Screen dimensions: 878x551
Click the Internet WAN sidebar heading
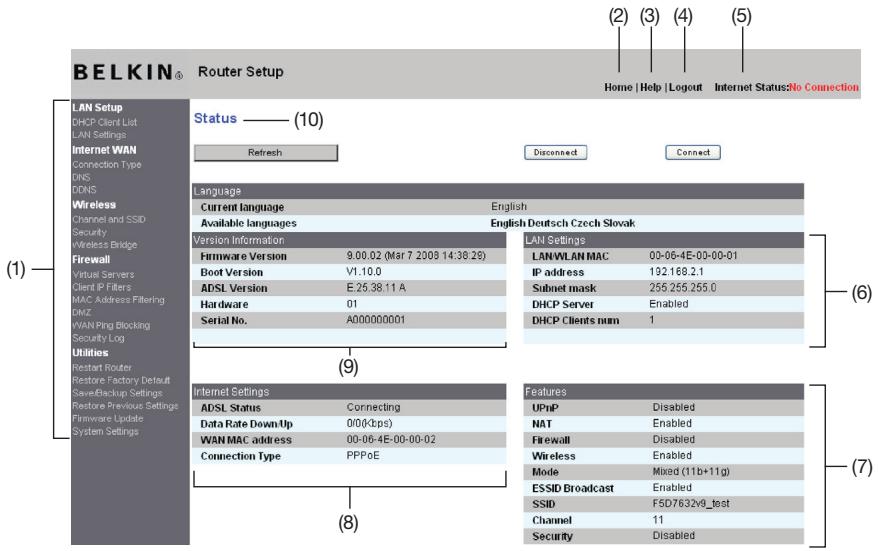pyautogui.click(x=104, y=150)
